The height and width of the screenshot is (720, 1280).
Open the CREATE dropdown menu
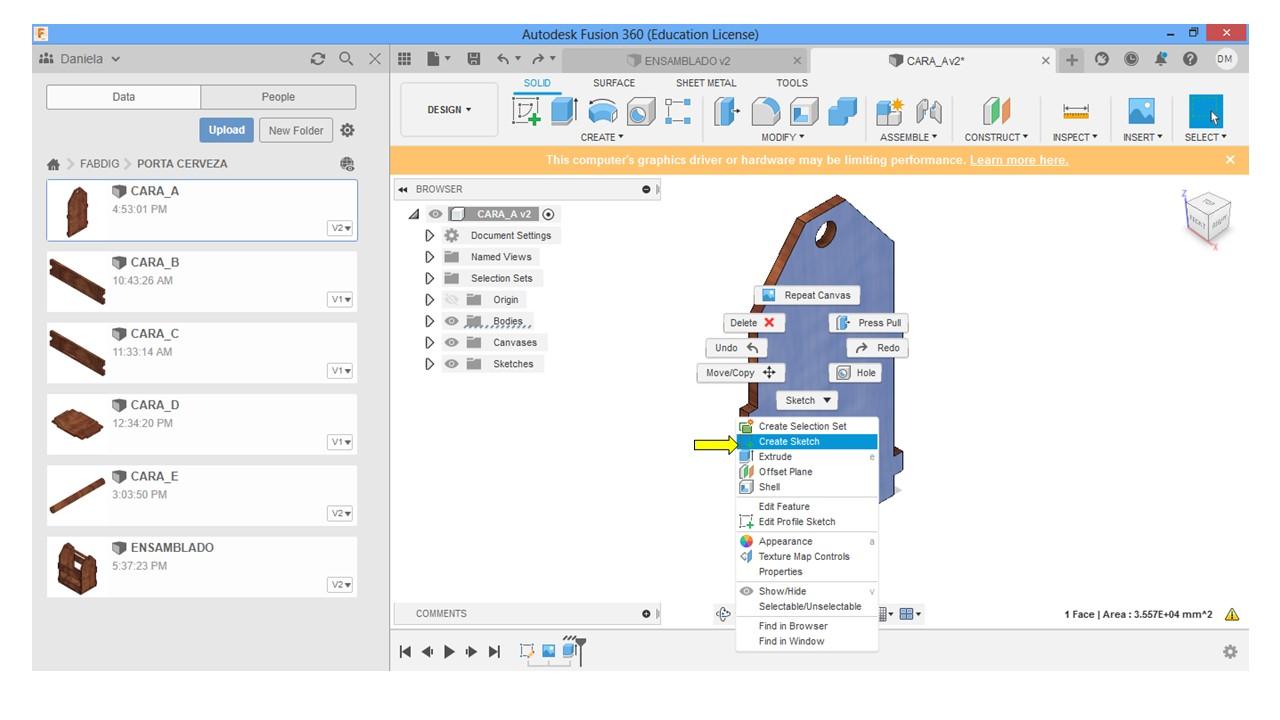[x=602, y=137]
